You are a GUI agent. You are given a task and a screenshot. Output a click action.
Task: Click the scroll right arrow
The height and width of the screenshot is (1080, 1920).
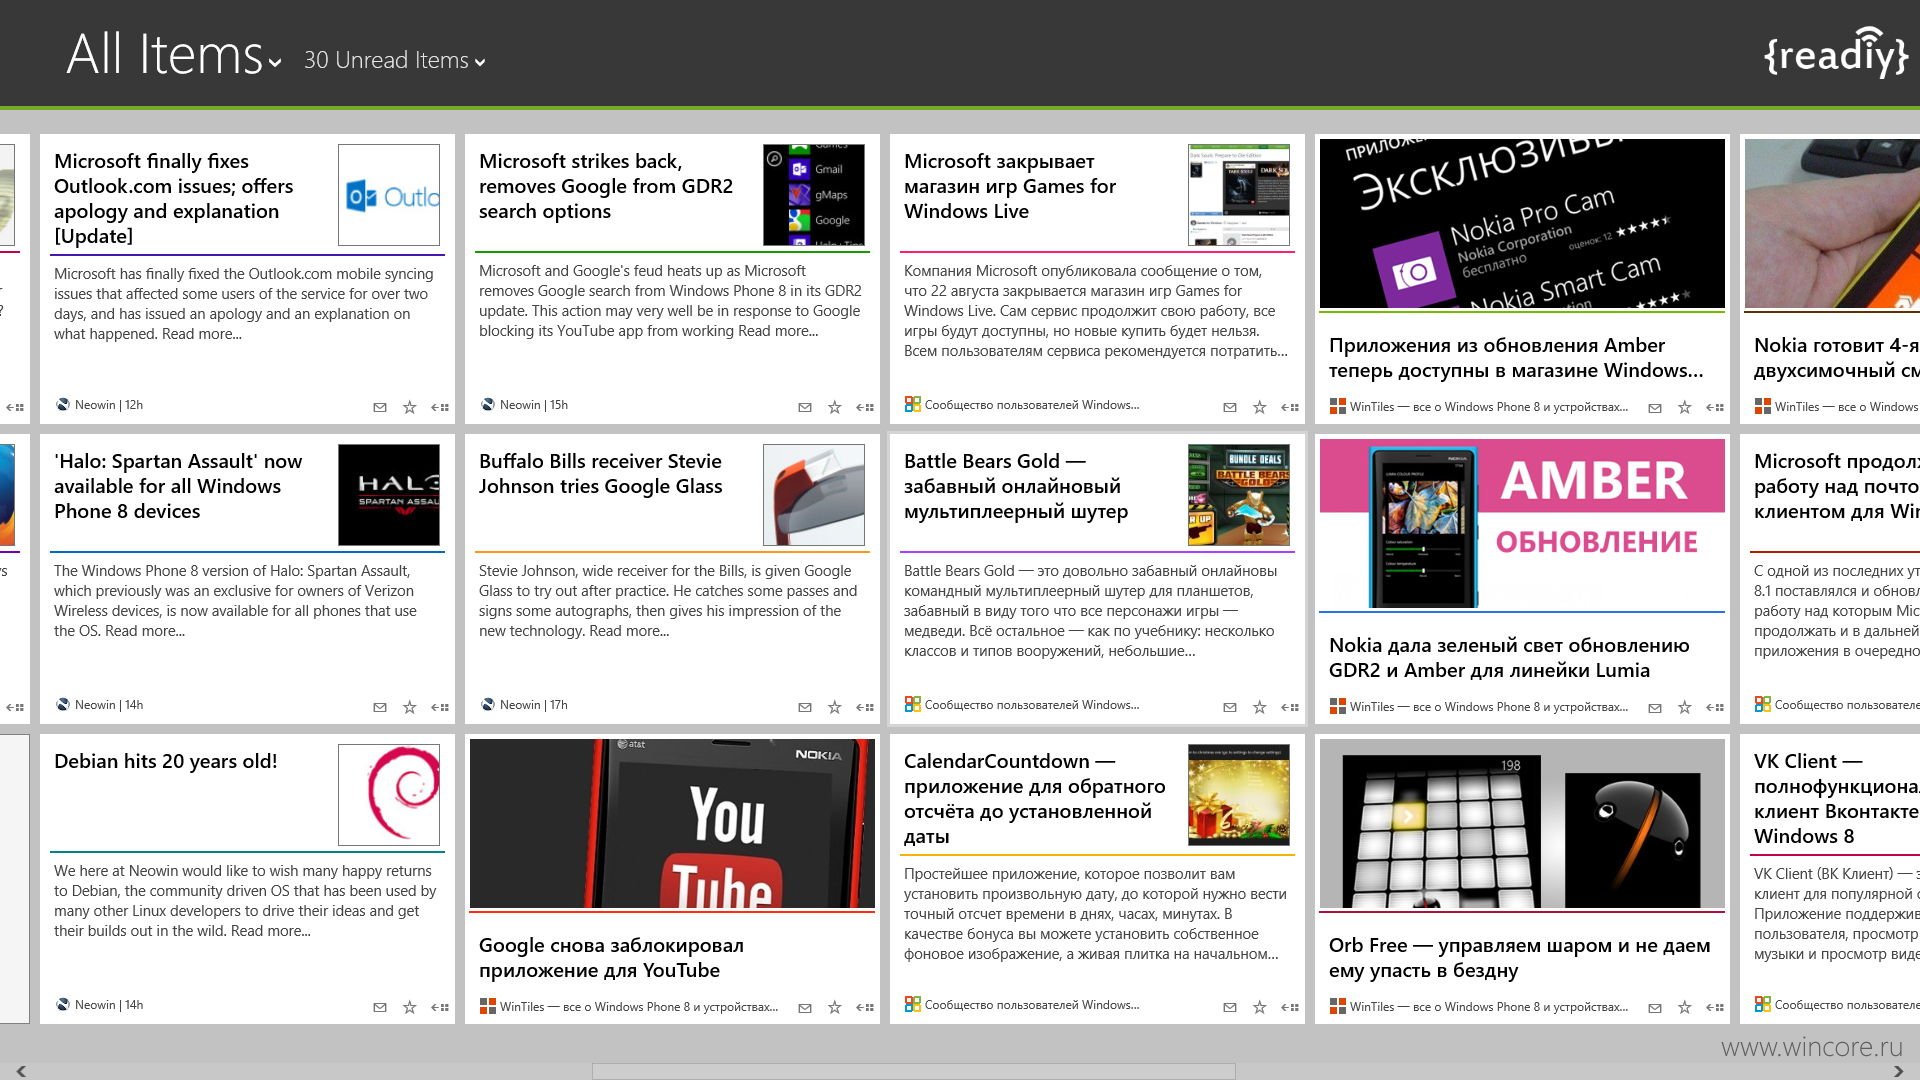point(1898,1071)
